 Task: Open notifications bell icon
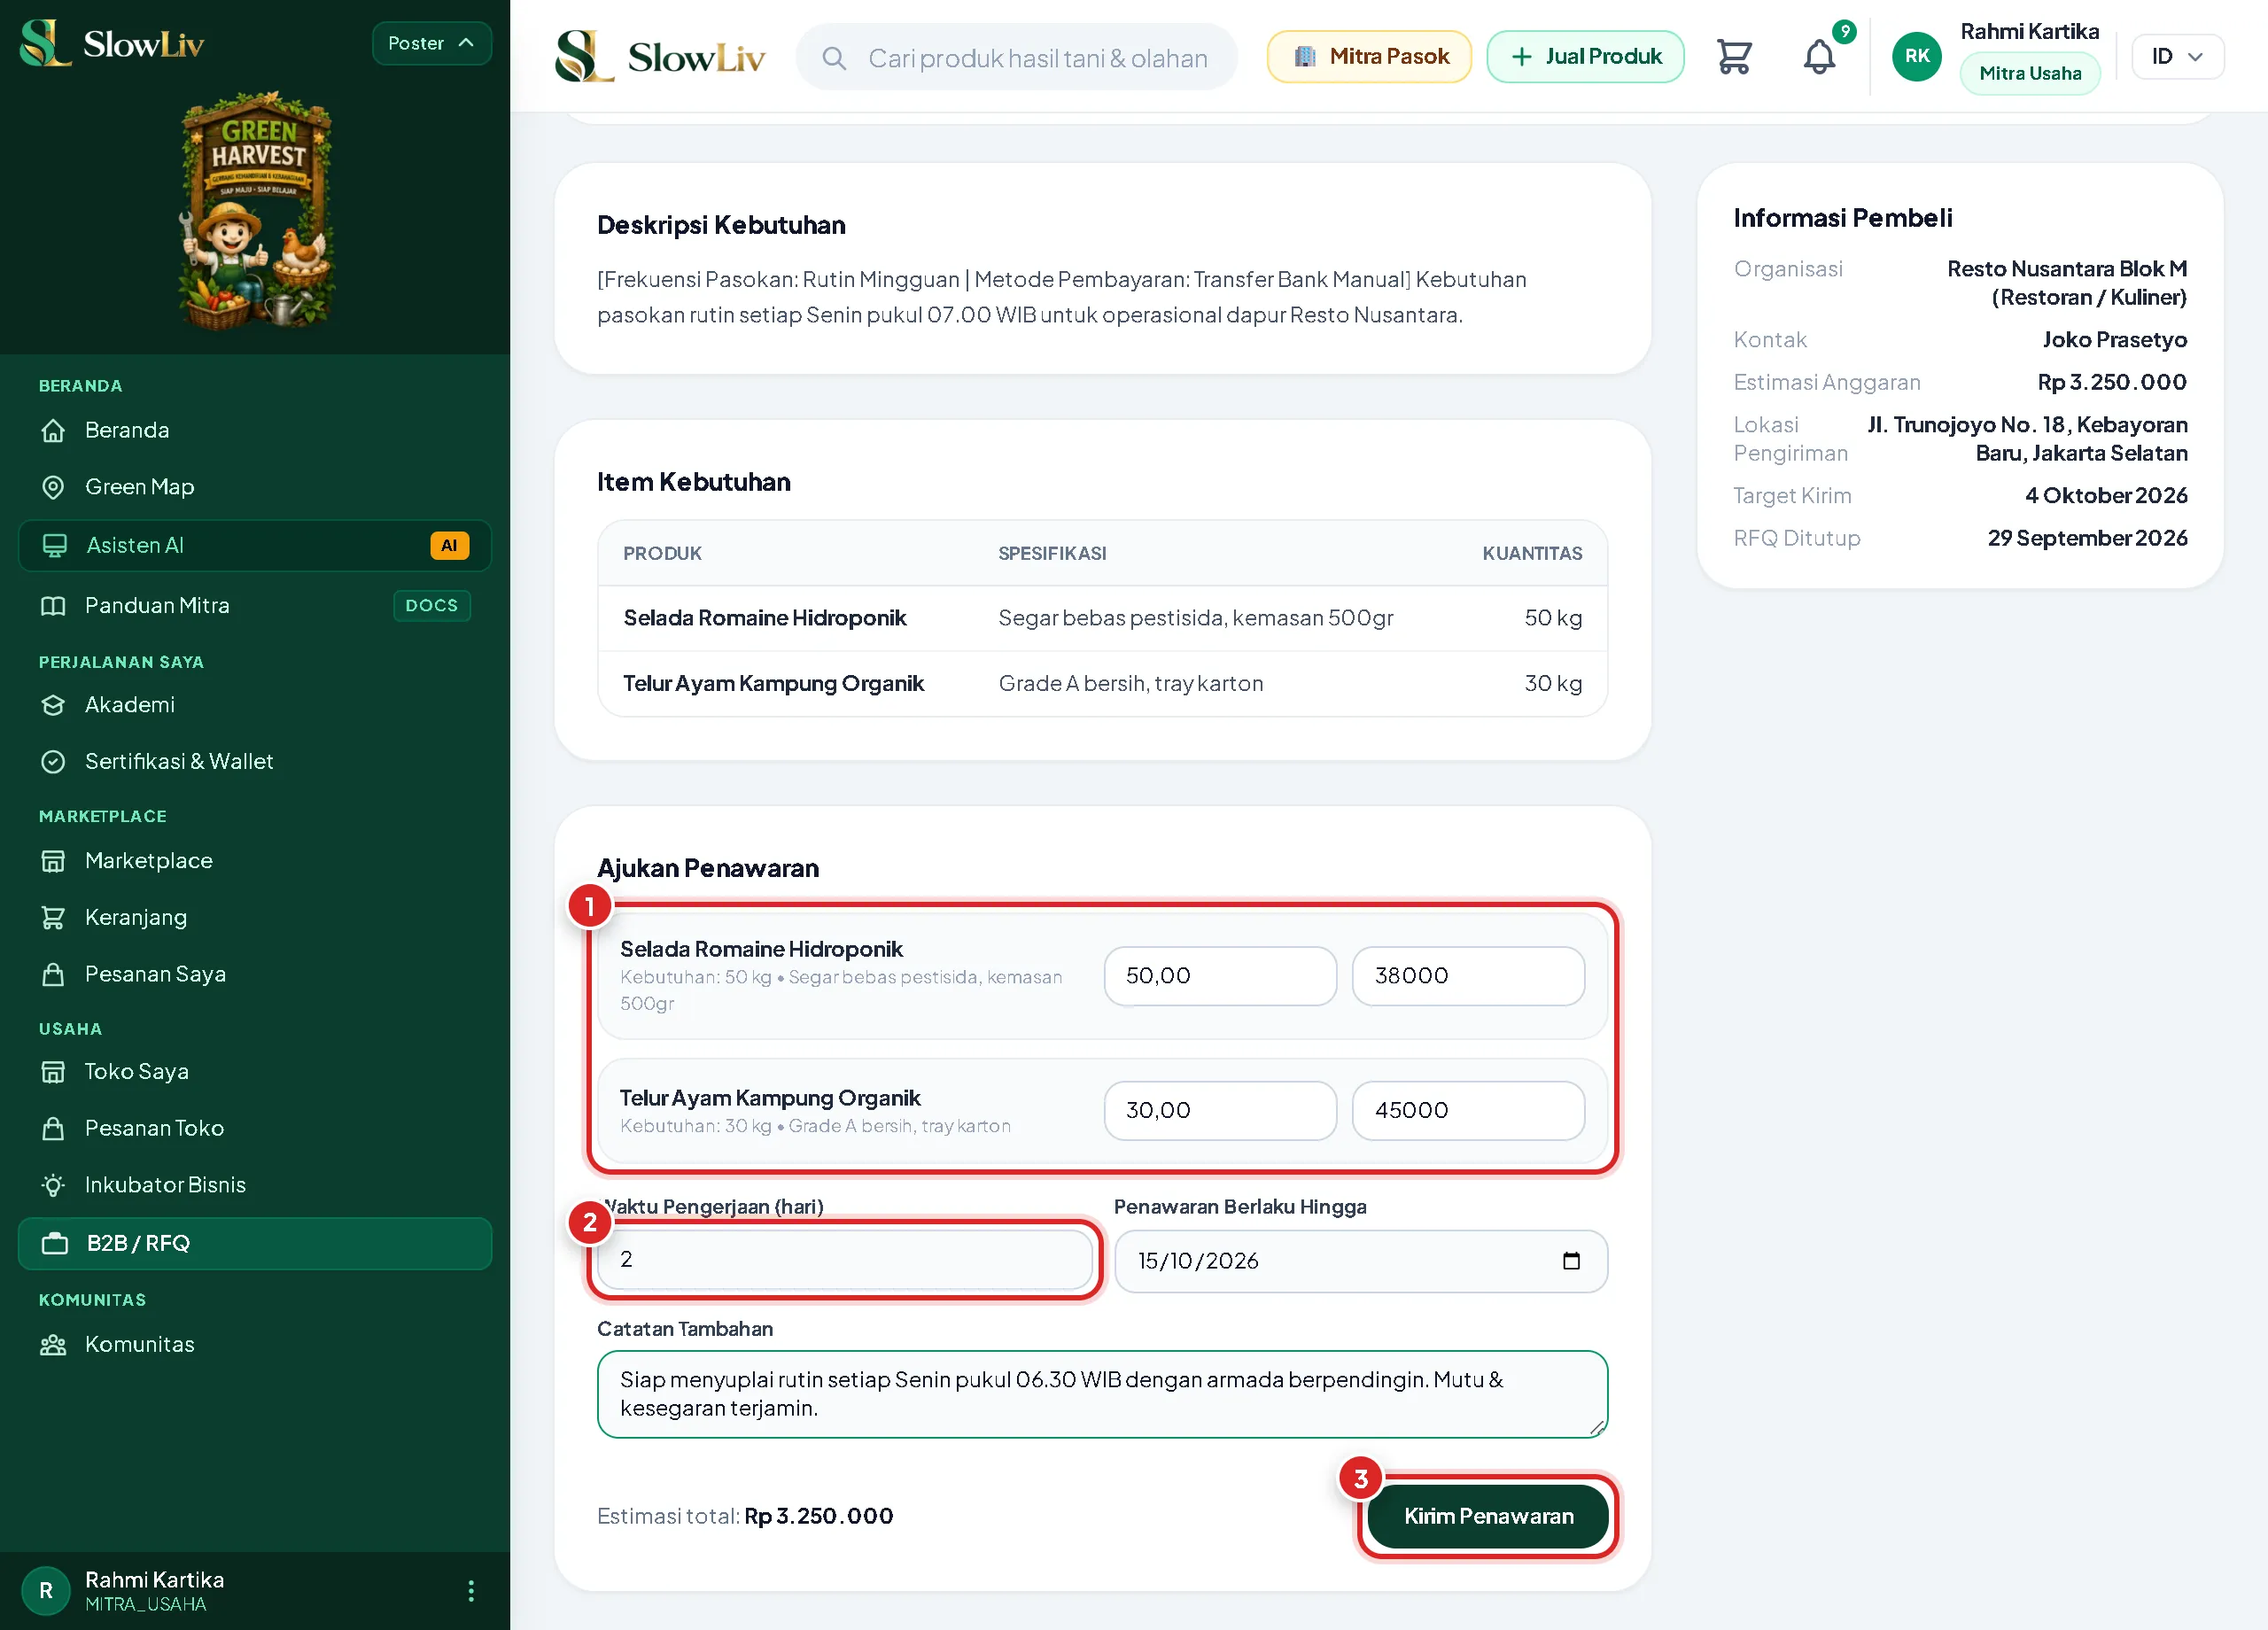1819,57
